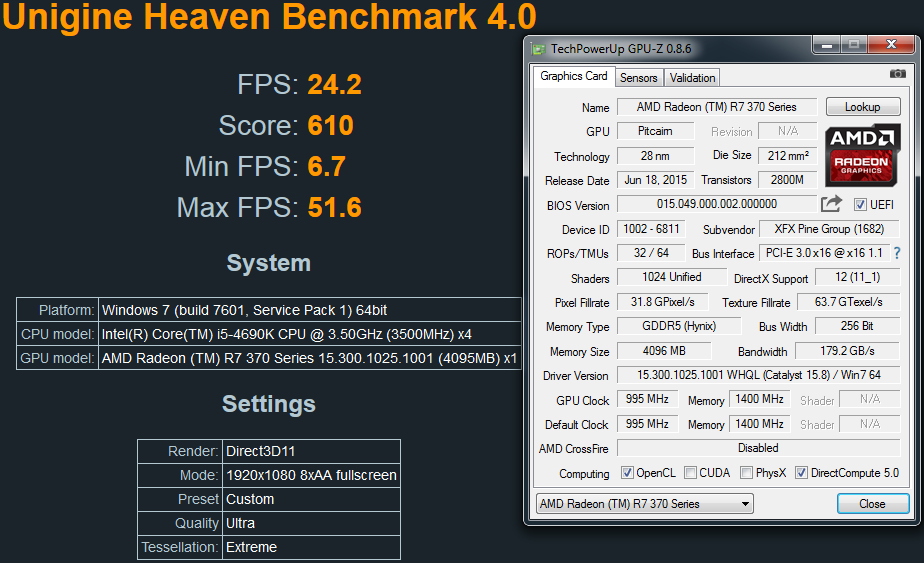Click the GPU field showing Pitcairn
This screenshot has width=924, height=563.
coord(655,131)
